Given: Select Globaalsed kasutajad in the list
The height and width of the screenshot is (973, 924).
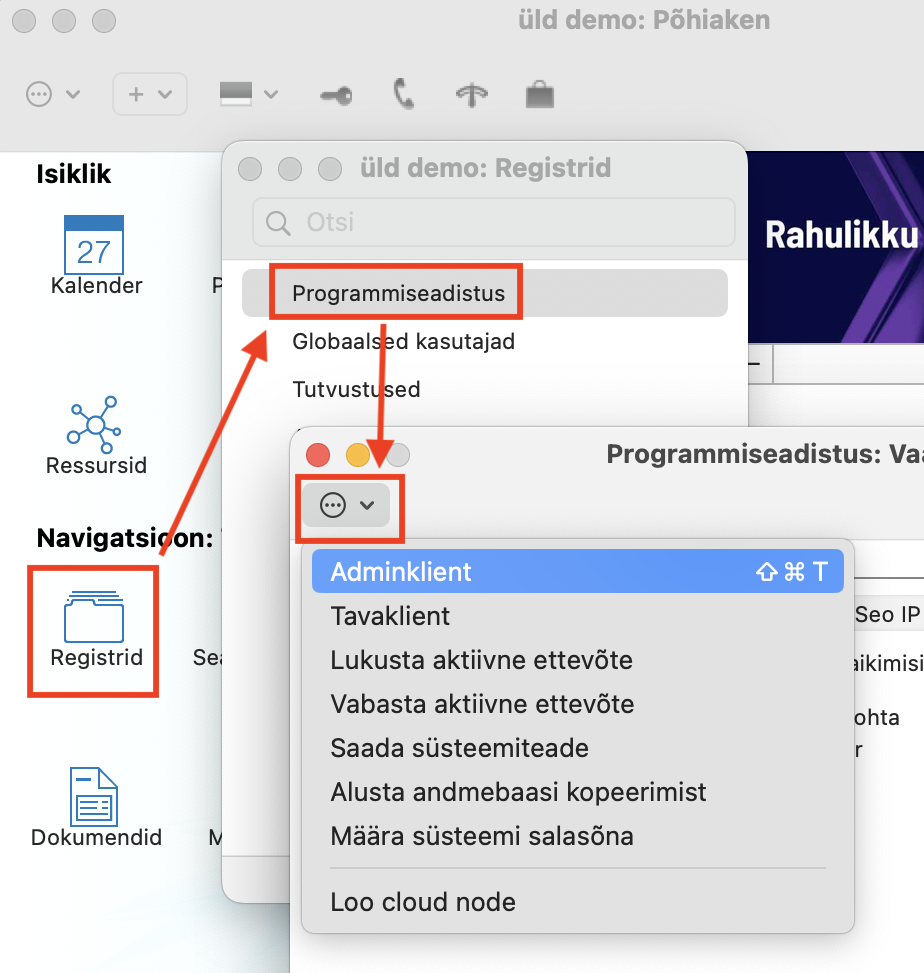Looking at the screenshot, I should coord(403,342).
